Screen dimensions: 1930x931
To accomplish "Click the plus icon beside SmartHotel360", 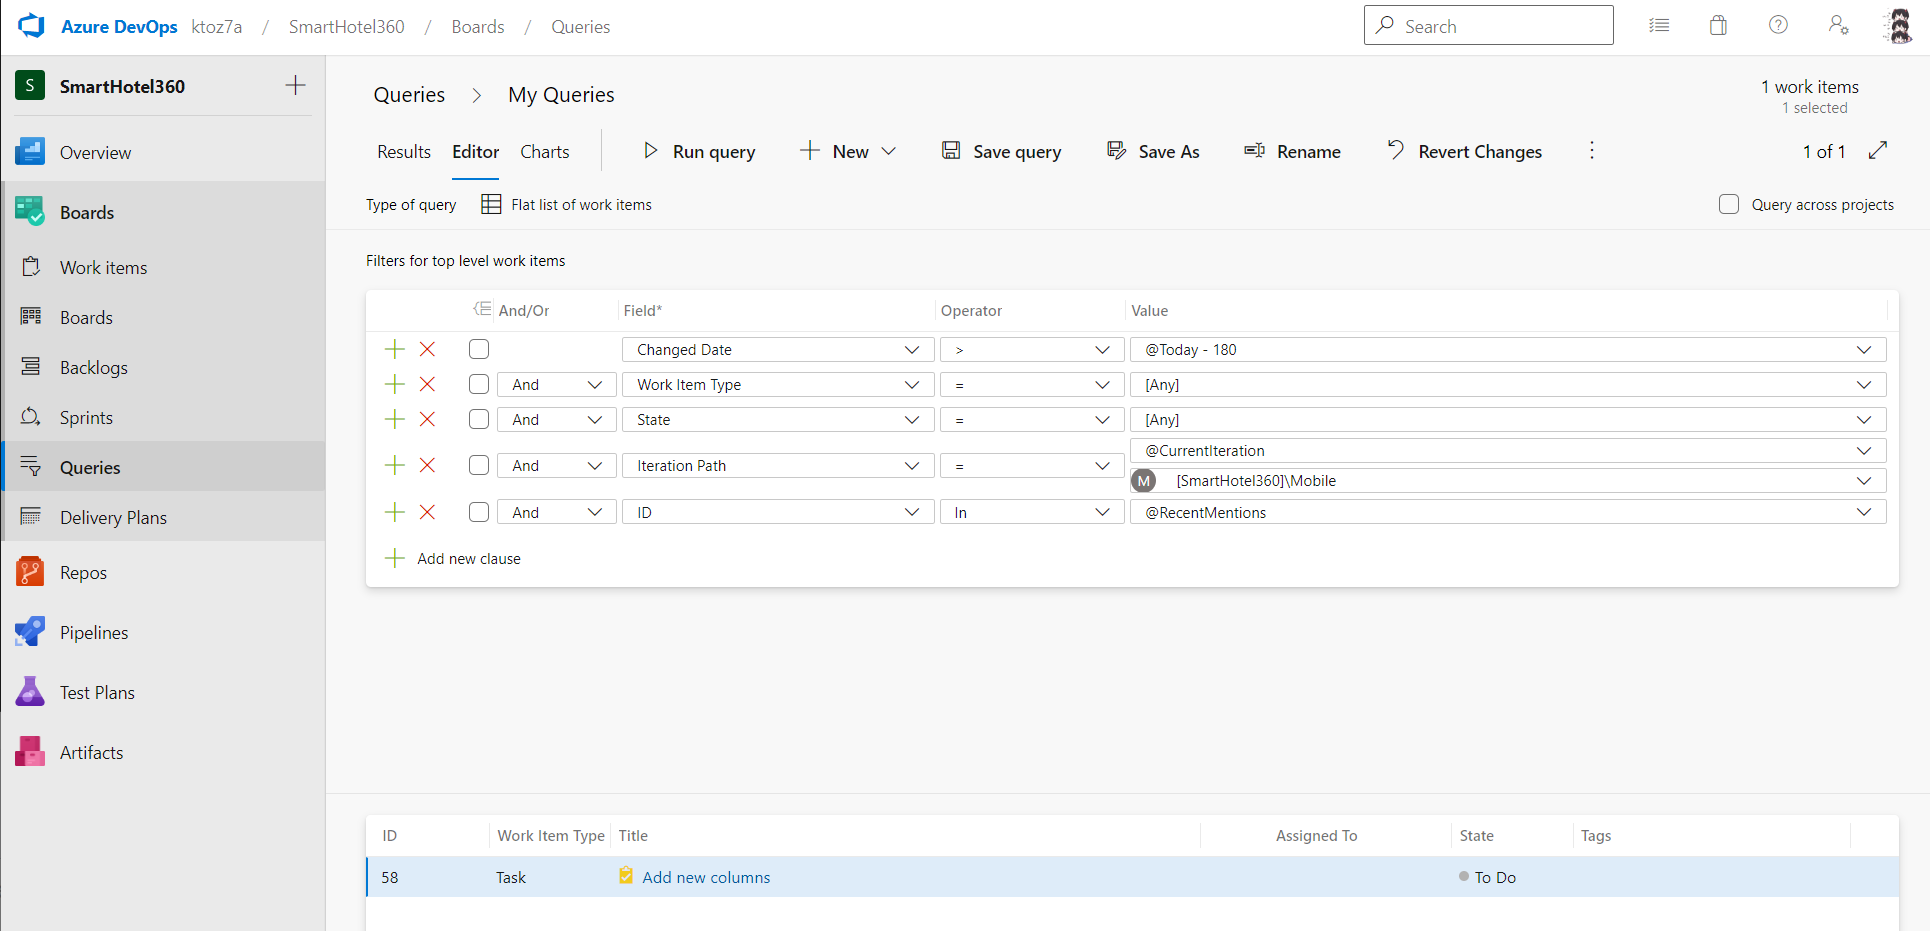I will (x=295, y=86).
